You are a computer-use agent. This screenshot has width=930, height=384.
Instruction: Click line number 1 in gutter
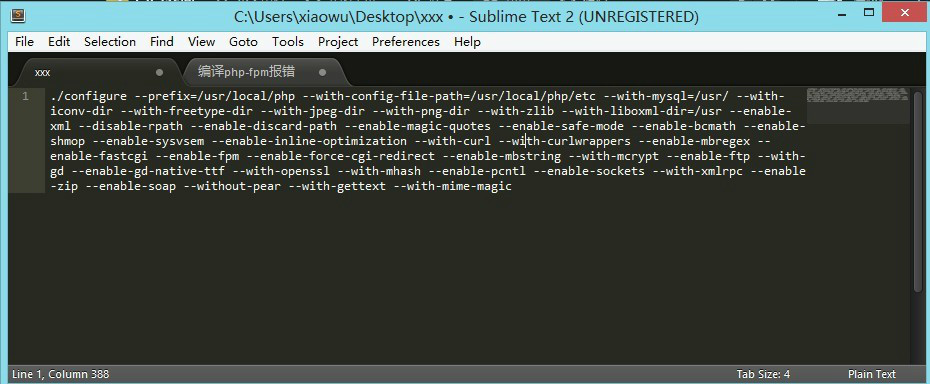click(x=26, y=96)
